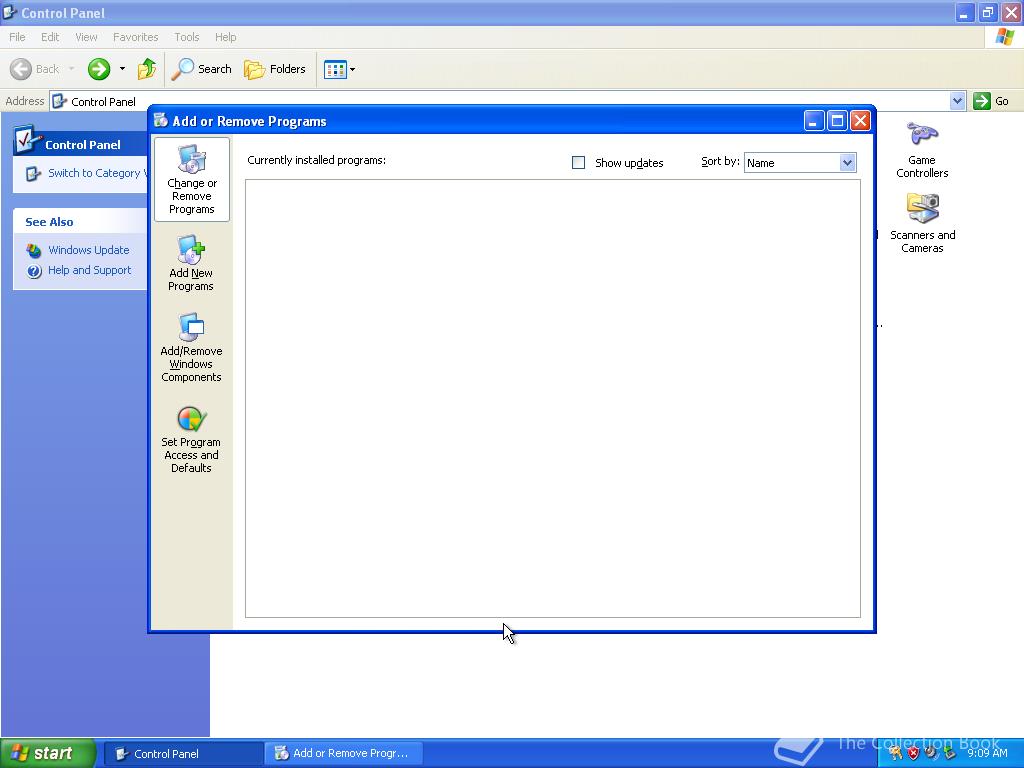Open the Tools menu
1024x768 pixels.
187,37
